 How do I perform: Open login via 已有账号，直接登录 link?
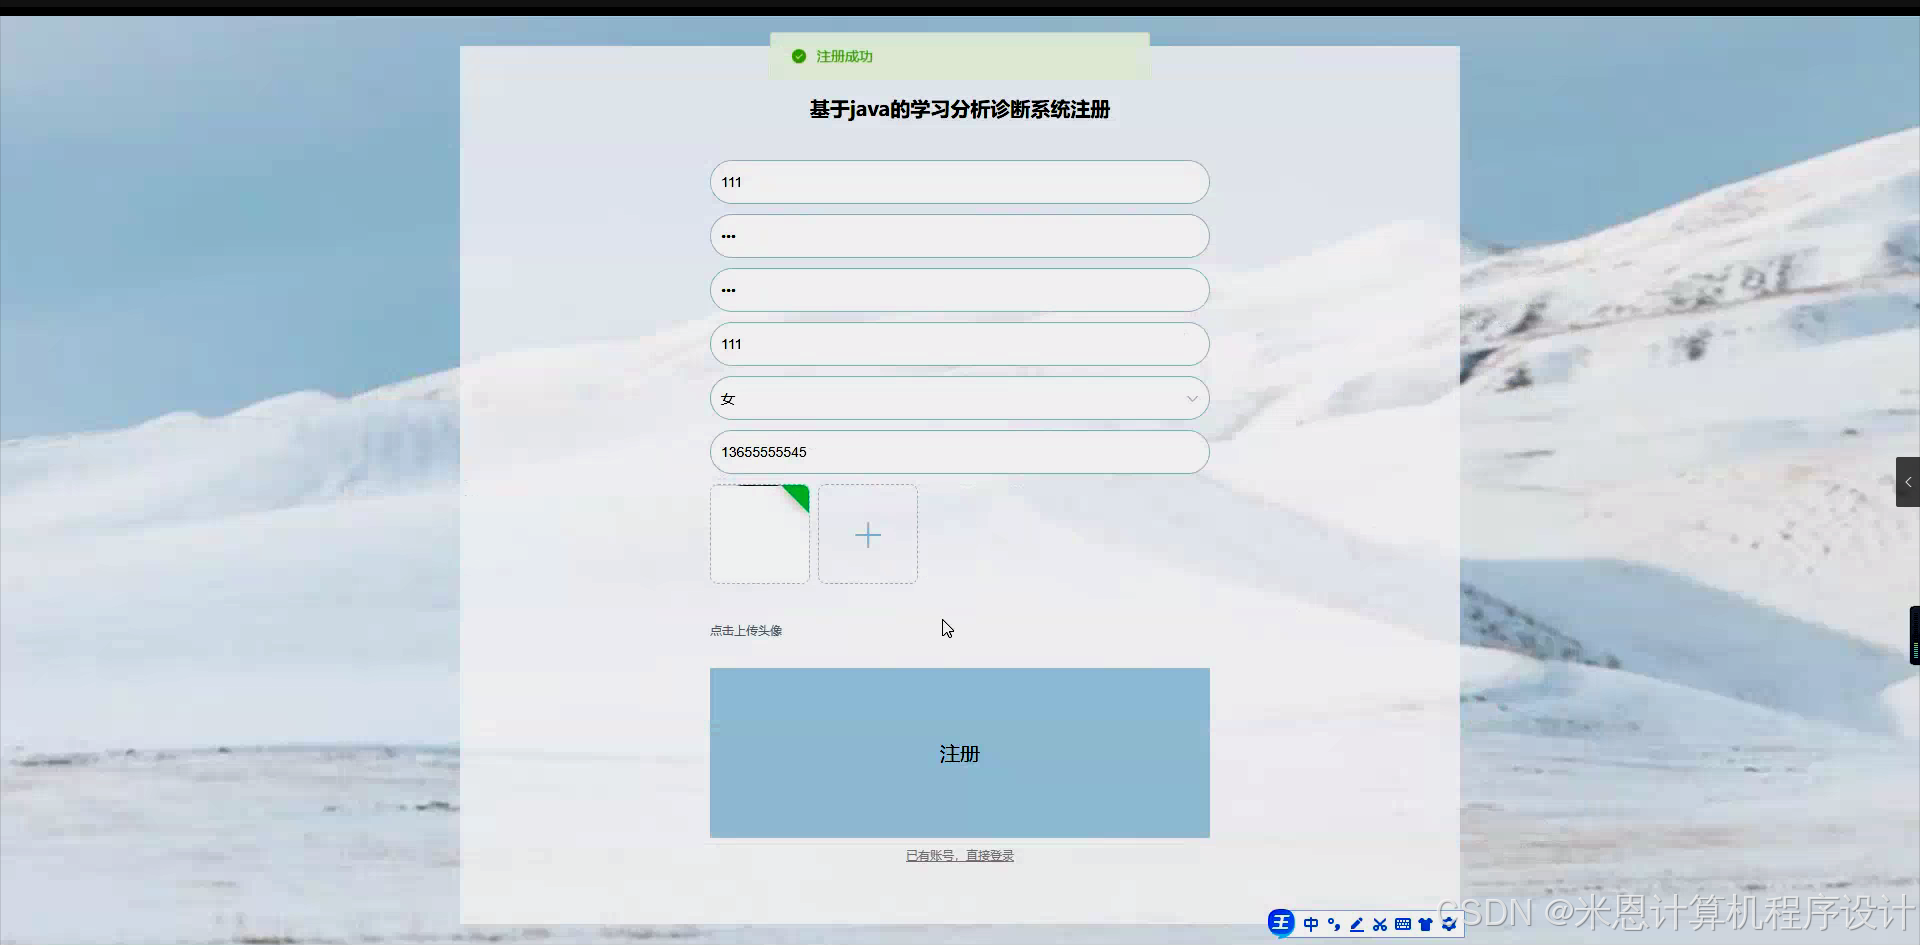click(959, 855)
